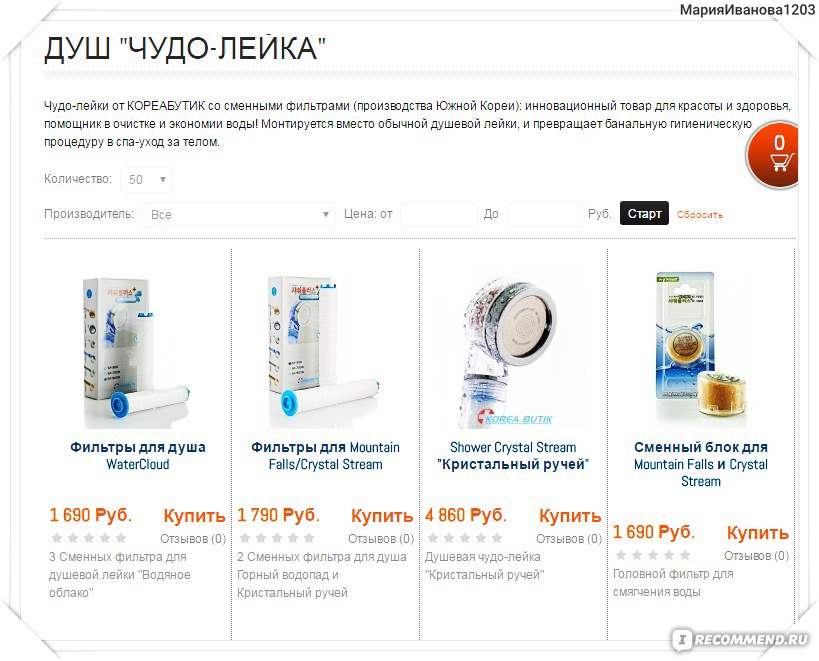Image resolution: width=819 pixels, height=661 pixels.
Task: Click the До maximum price field
Action: tap(545, 215)
